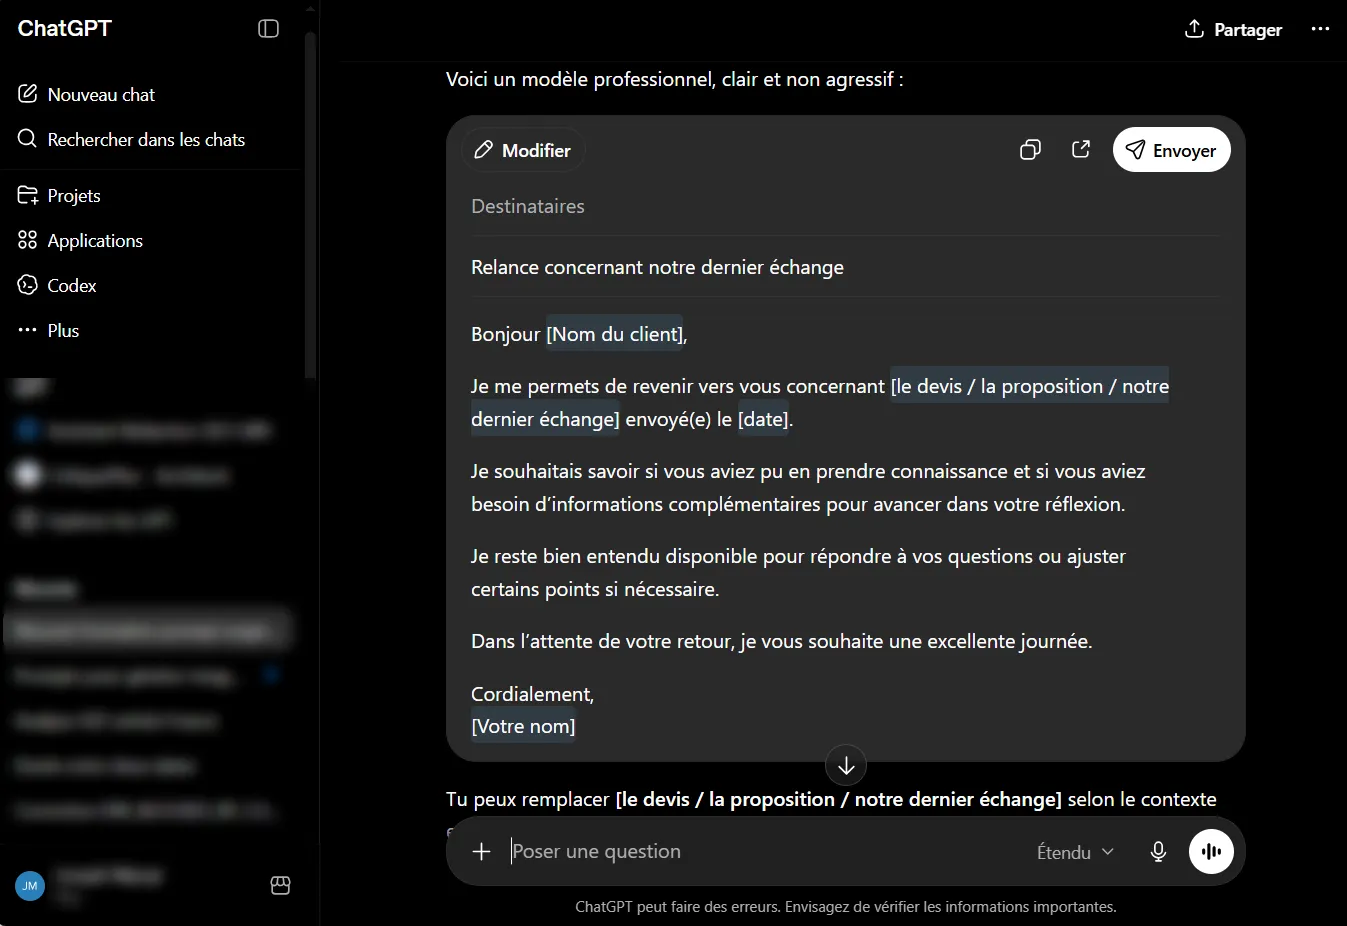This screenshot has height=926, width=1347.
Task: Click the Applications grid icon
Action: coord(27,240)
